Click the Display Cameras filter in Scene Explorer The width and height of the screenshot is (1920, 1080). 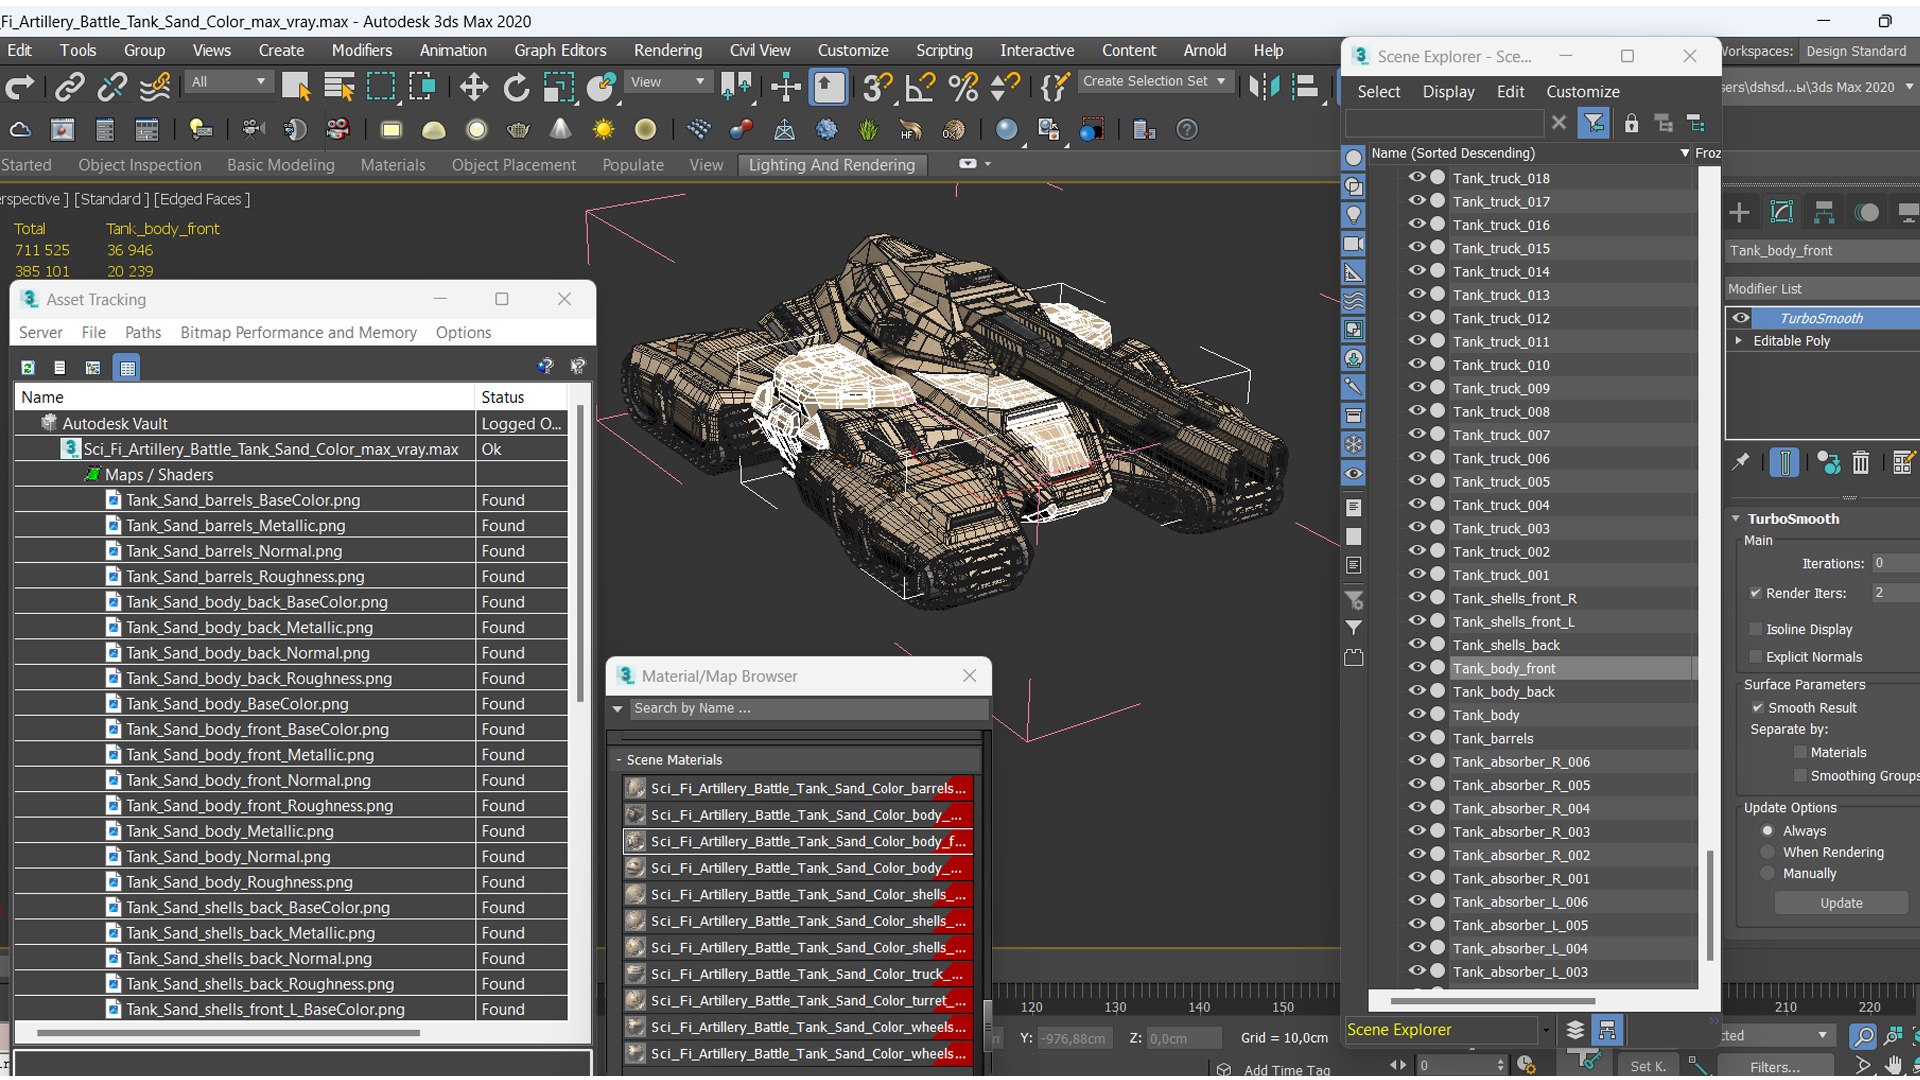click(1353, 244)
